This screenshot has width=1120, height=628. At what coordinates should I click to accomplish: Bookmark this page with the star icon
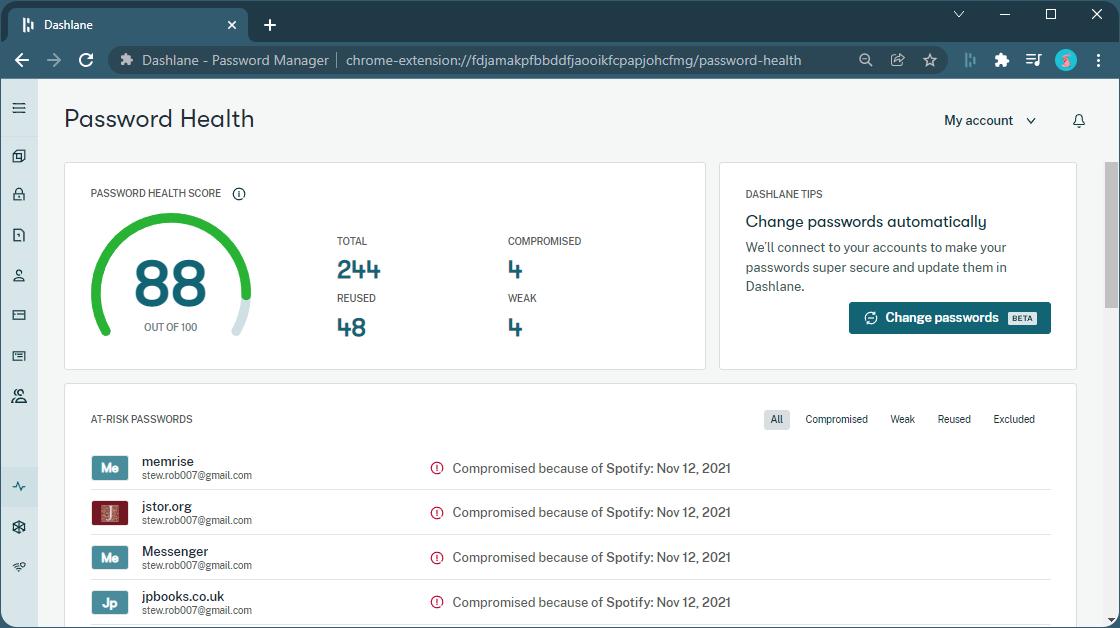930,60
